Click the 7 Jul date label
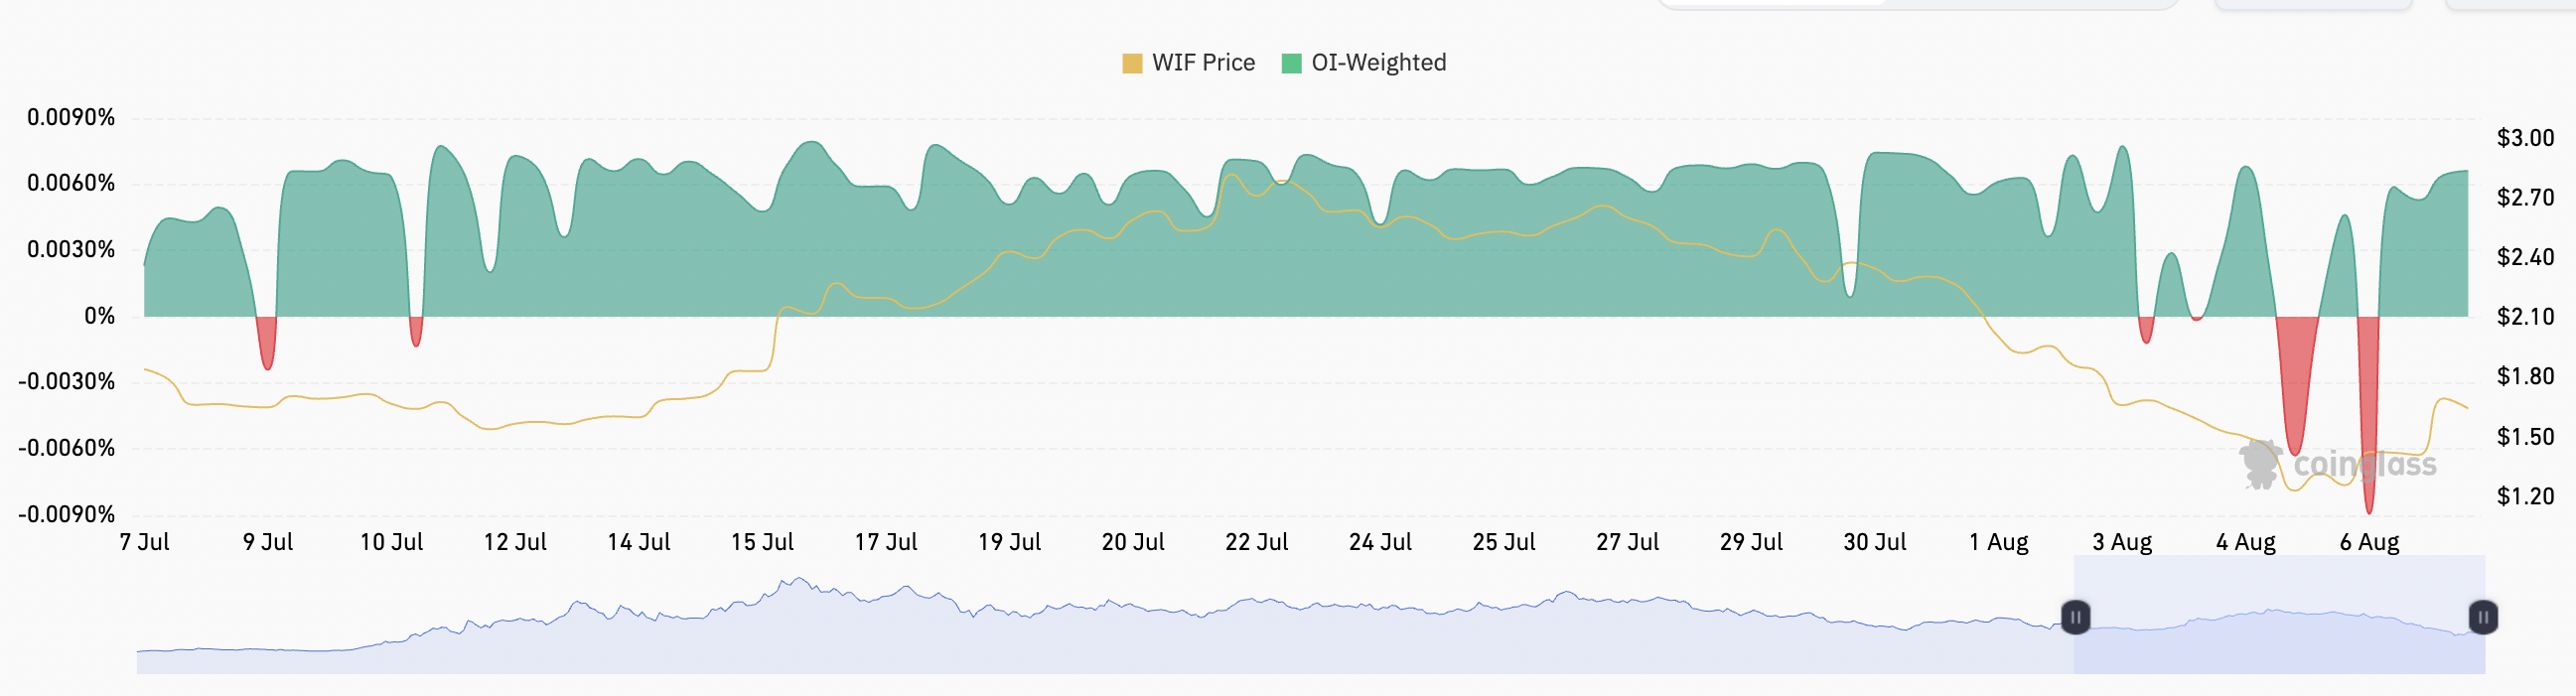This screenshot has width=2576, height=696. coord(144,542)
